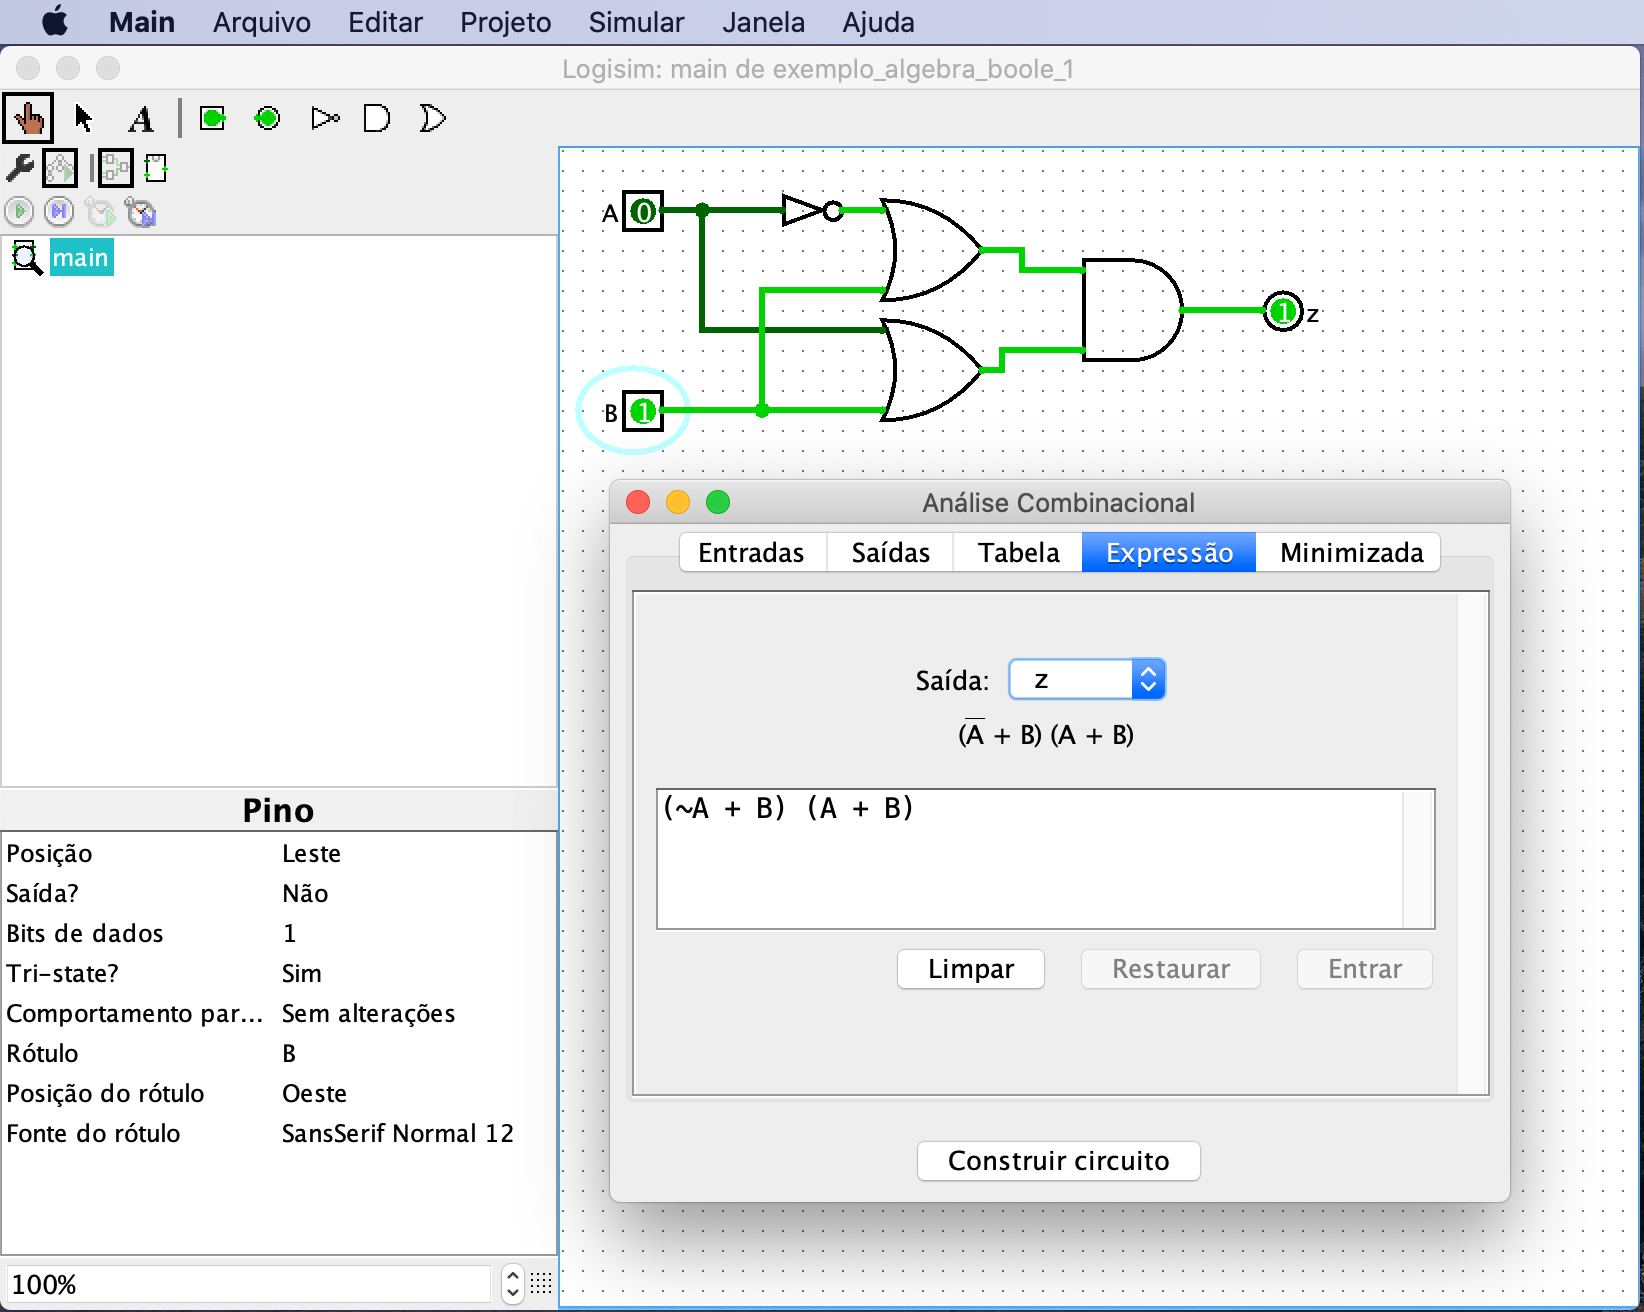
Task: Enable clock ticks icon
Action: click(100, 211)
